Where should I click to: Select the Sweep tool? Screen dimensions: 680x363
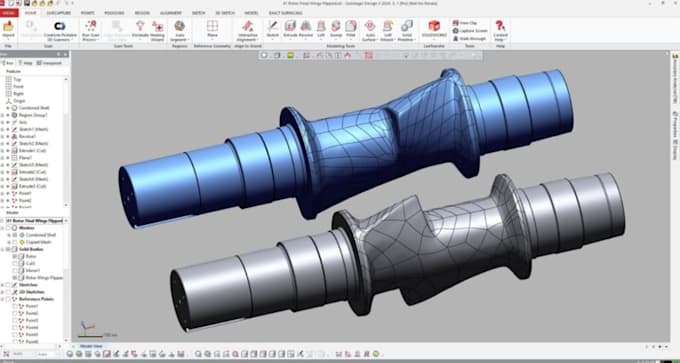pyautogui.click(x=336, y=29)
